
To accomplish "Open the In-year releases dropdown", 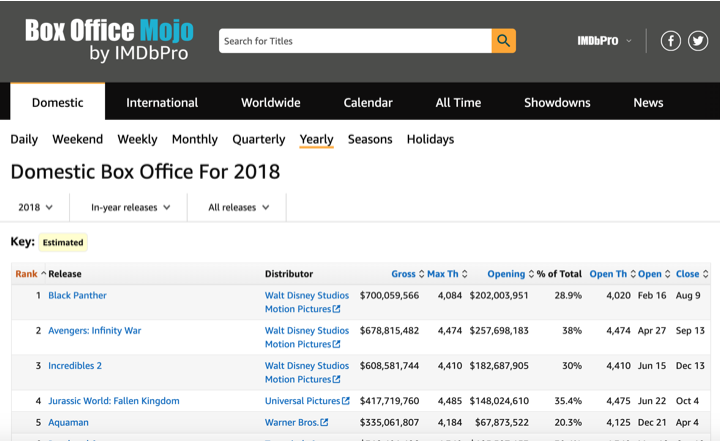I will (x=130, y=207).
